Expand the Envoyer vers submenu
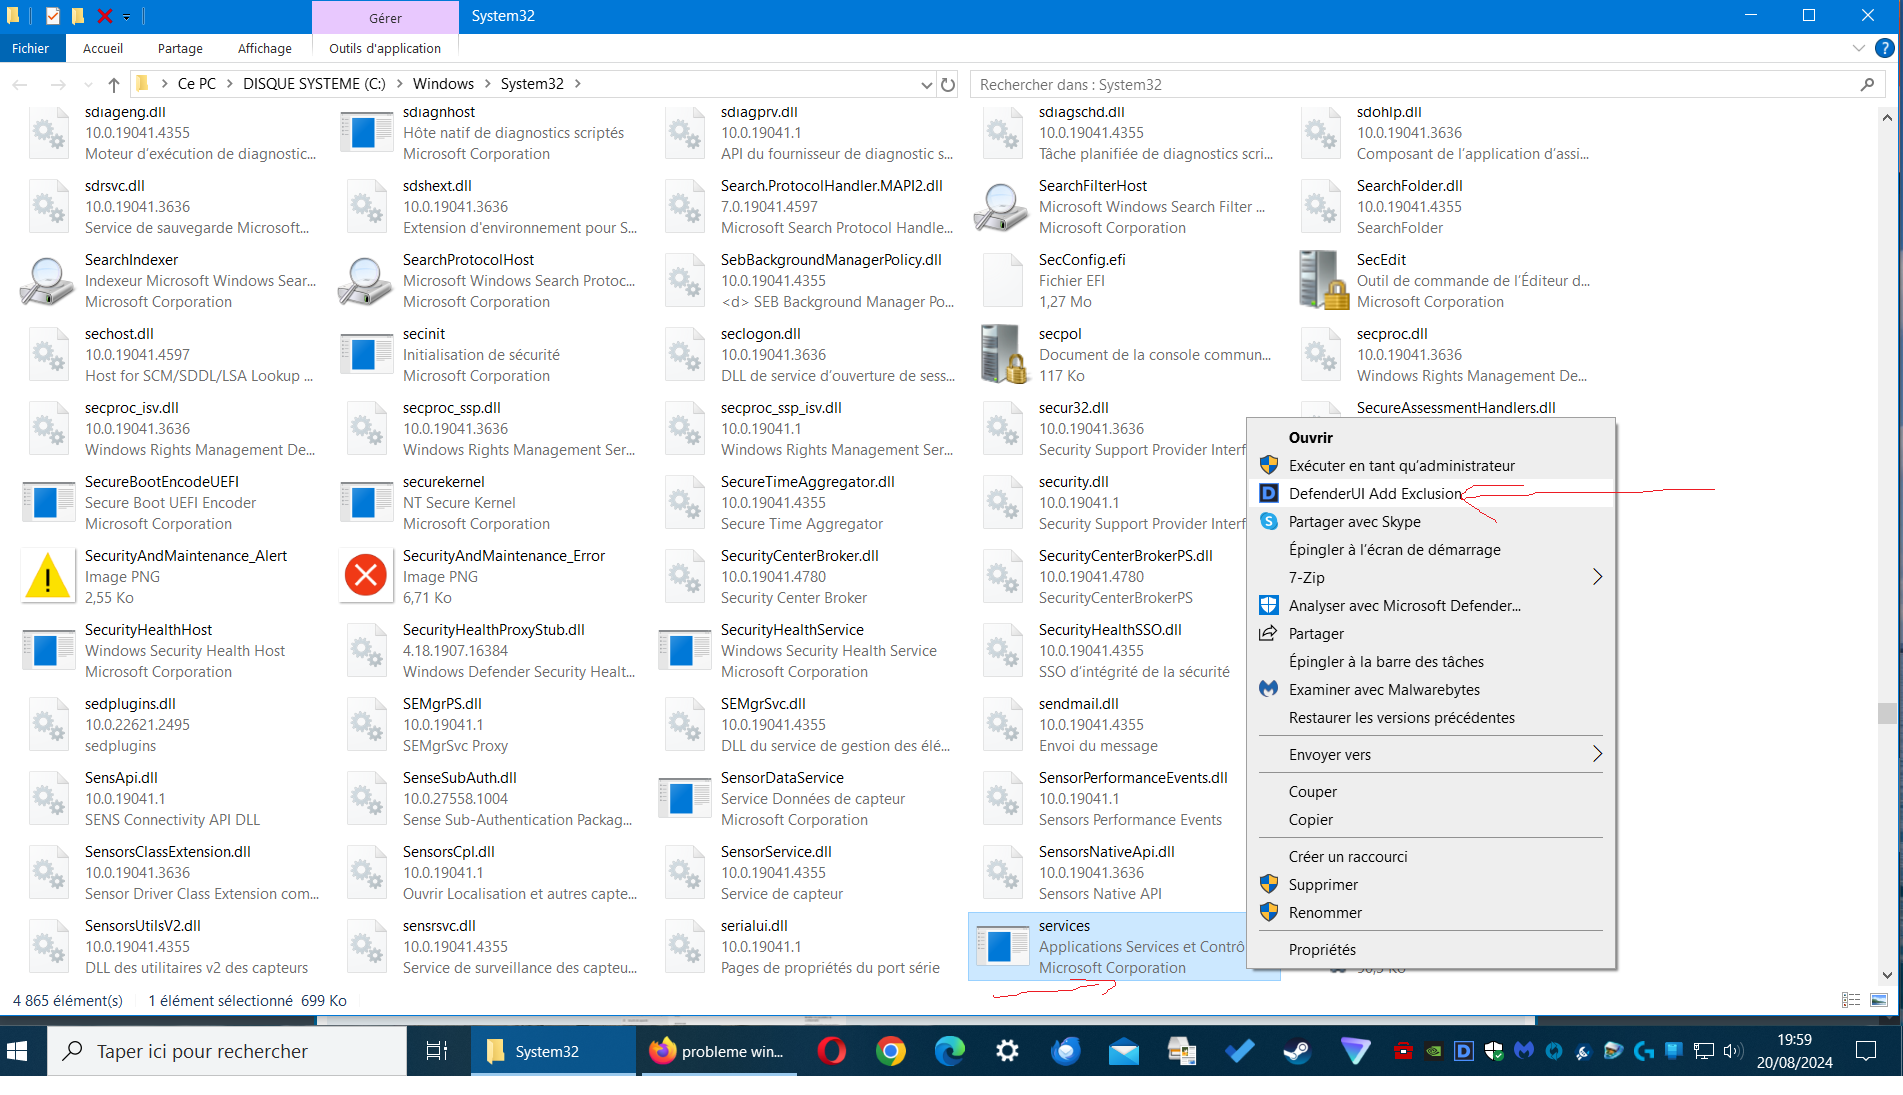The height and width of the screenshot is (1095, 1903). coord(1431,754)
